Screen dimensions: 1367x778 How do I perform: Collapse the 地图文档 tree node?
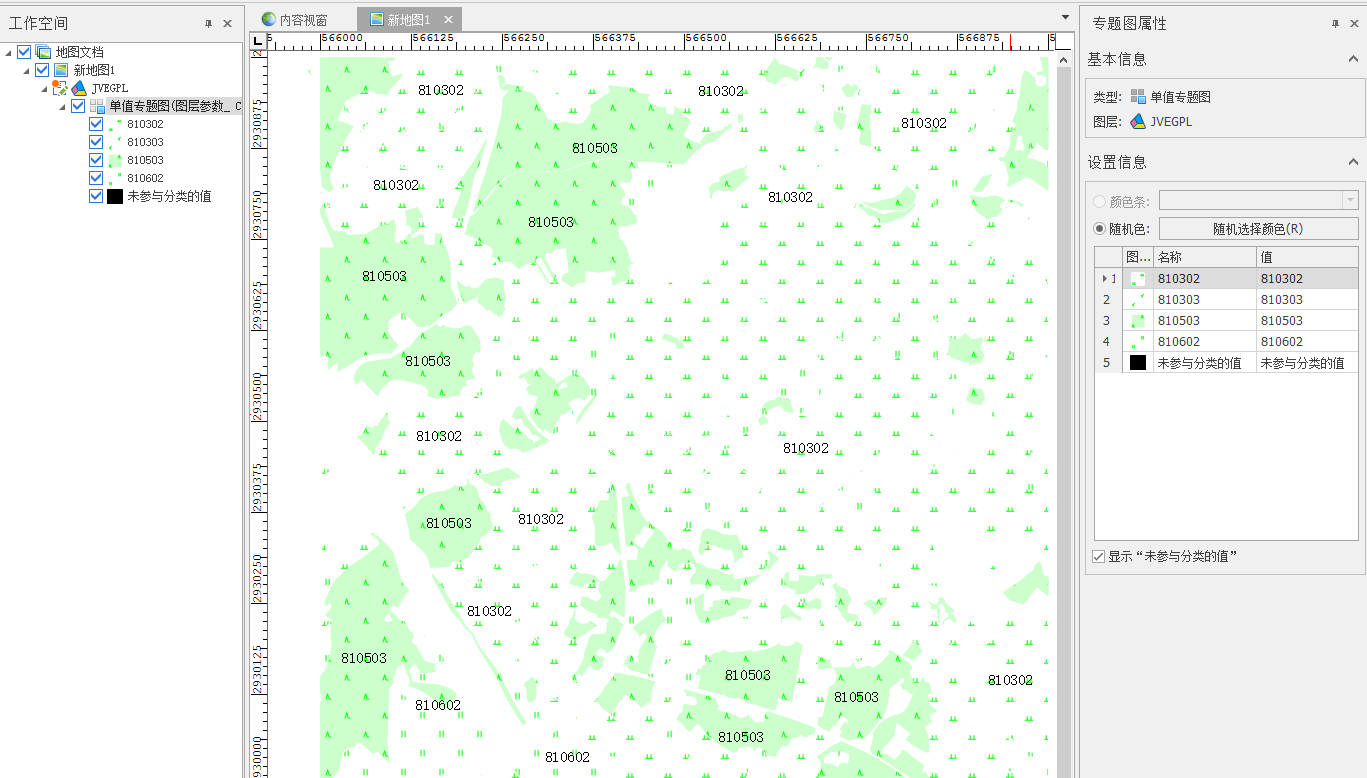pyautogui.click(x=9, y=52)
